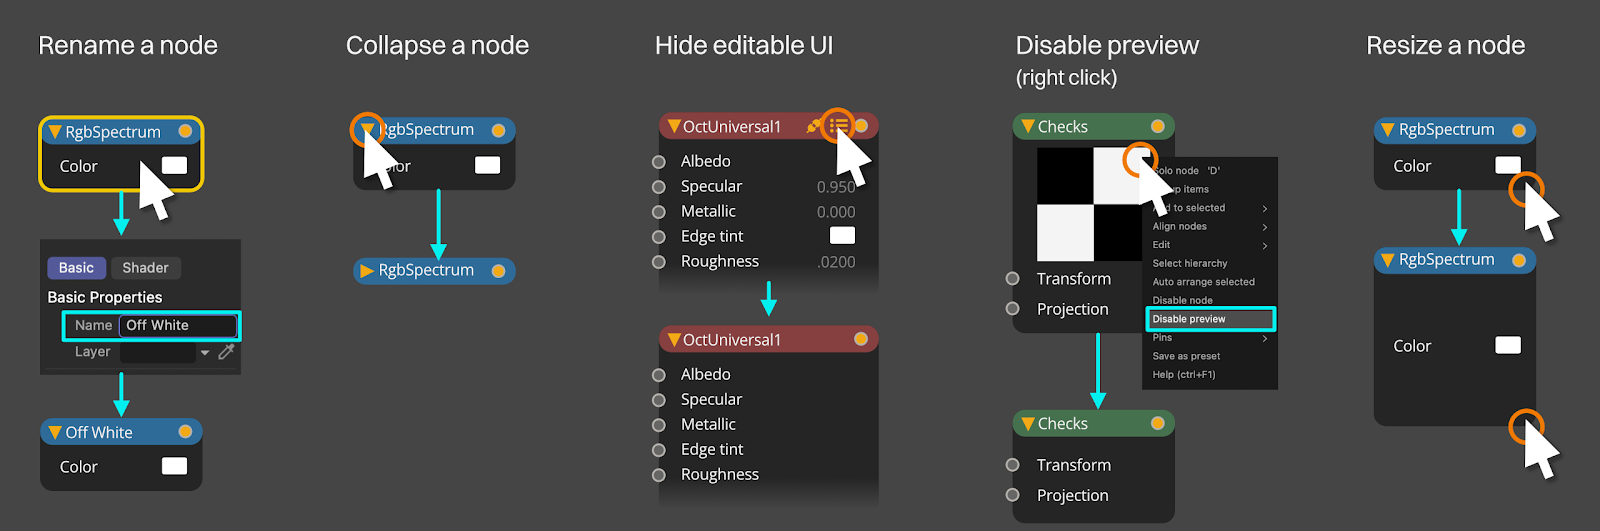Open the Edge tint white color swatch
The height and width of the screenshot is (531, 1600).
click(842, 235)
